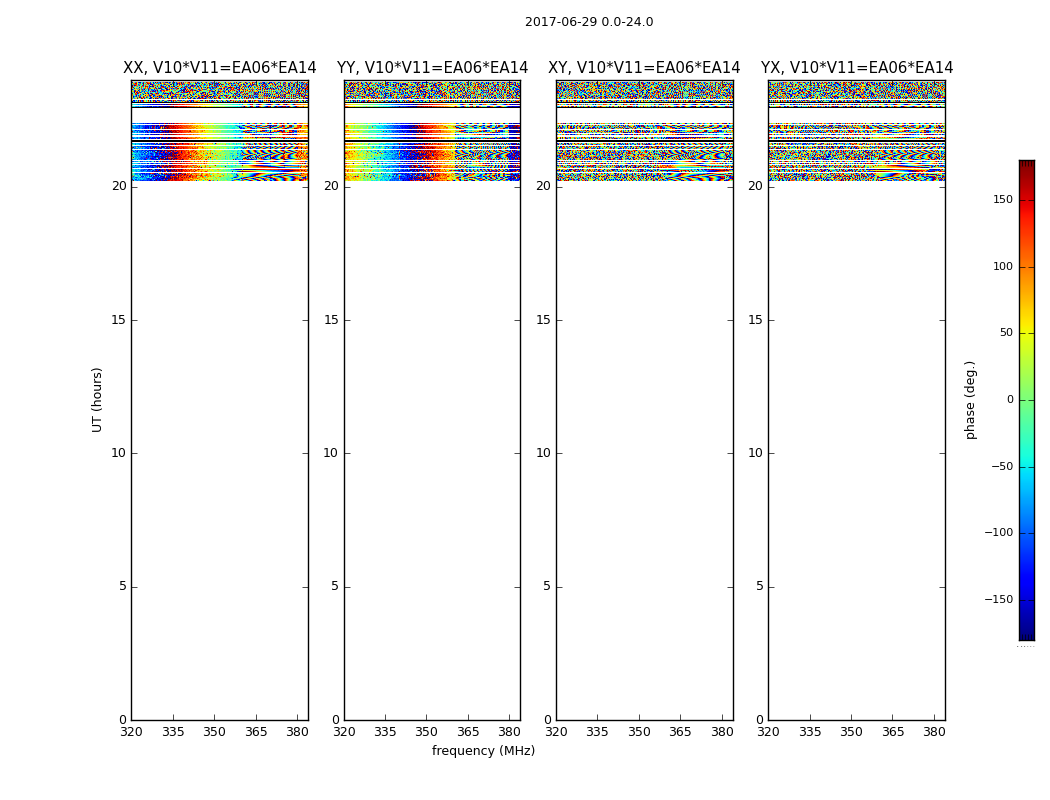
Task: Click the −150 tick on the colorbar
Action: point(999,600)
